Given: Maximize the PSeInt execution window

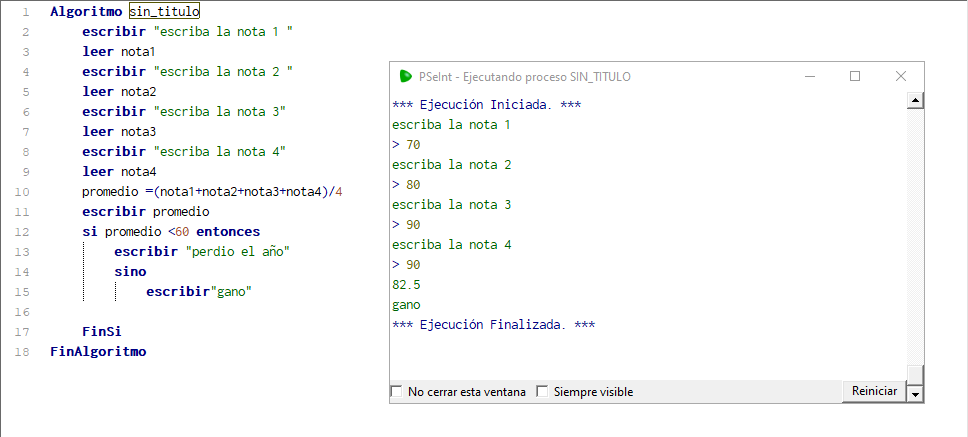Looking at the screenshot, I should click(x=855, y=77).
